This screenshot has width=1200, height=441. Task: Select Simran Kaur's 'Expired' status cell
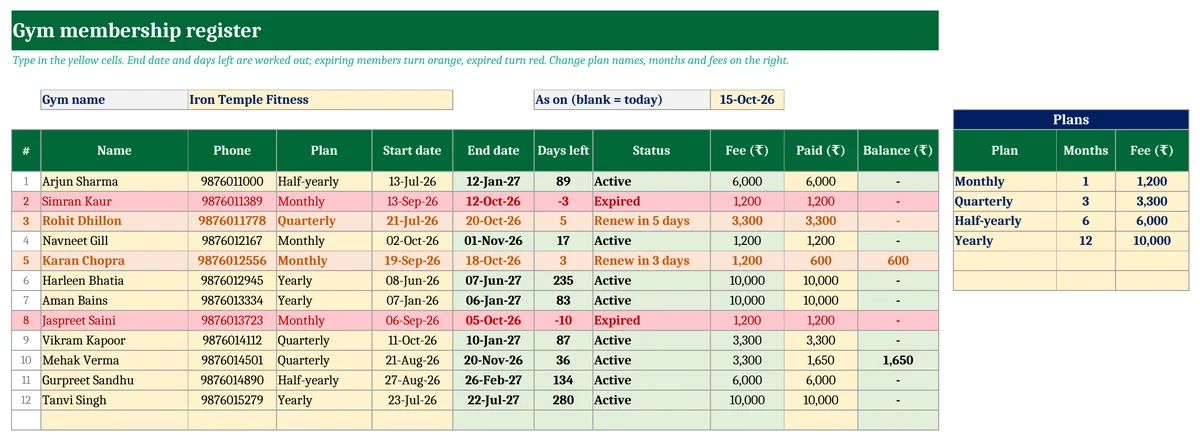coord(651,201)
